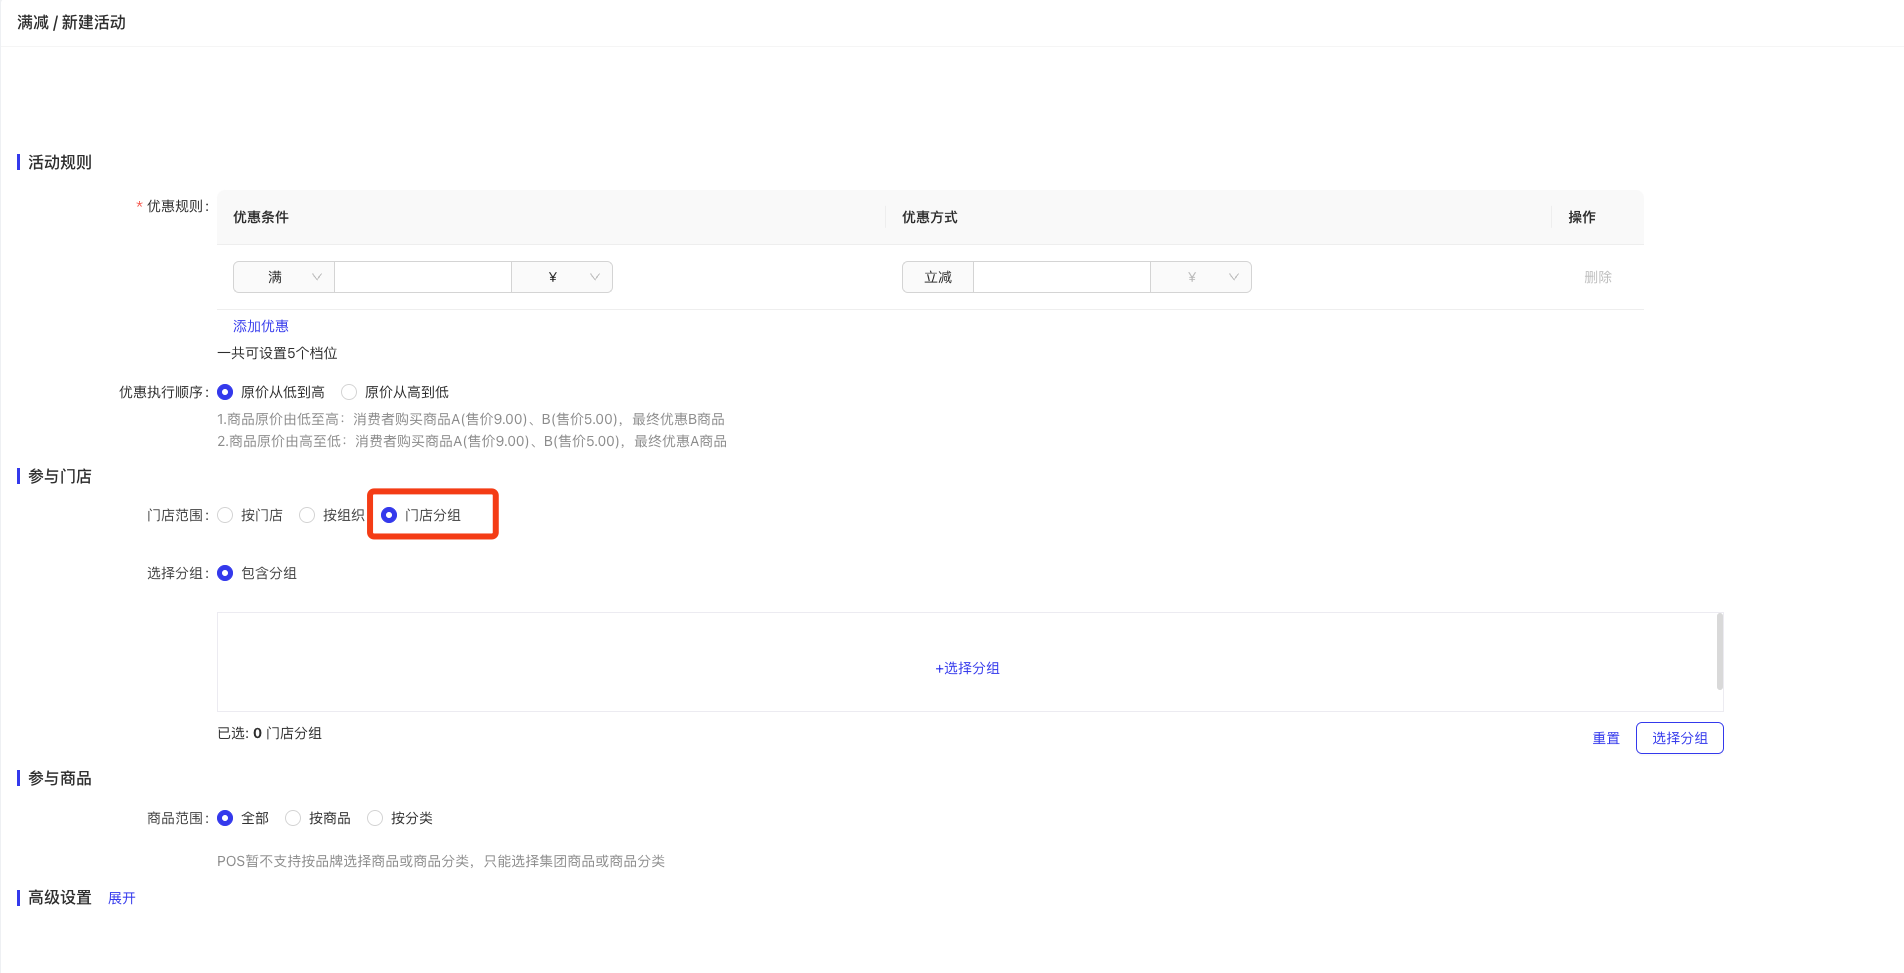Choose 按商品 product scope option

[x=294, y=818]
